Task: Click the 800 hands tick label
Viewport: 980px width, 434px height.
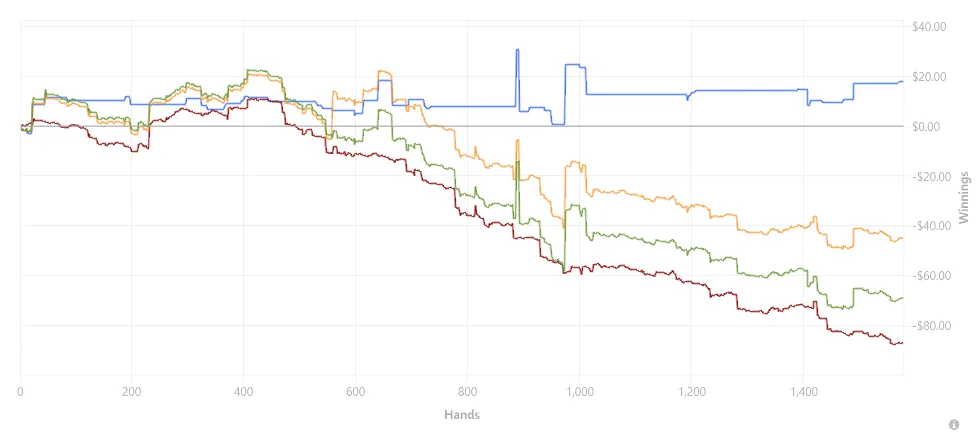Action: (467, 393)
